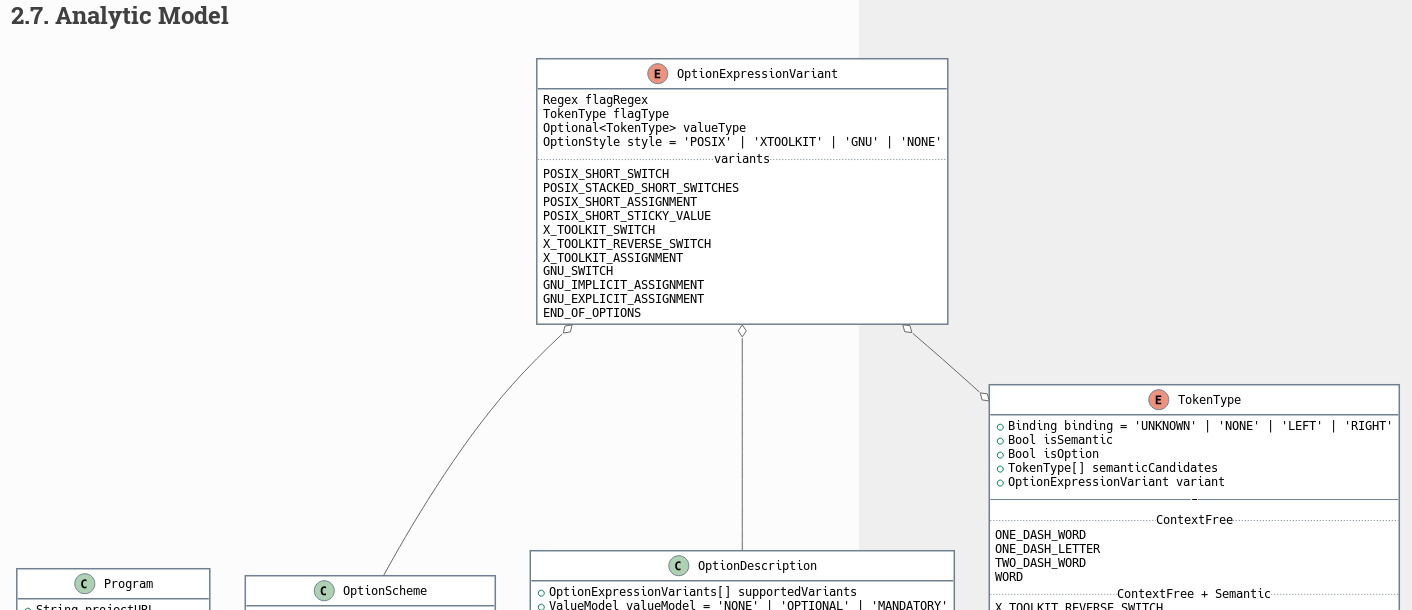
Task: Select the END_OF_OPTIONS variant entry
Action: pyautogui.click(x=590, y=312)
